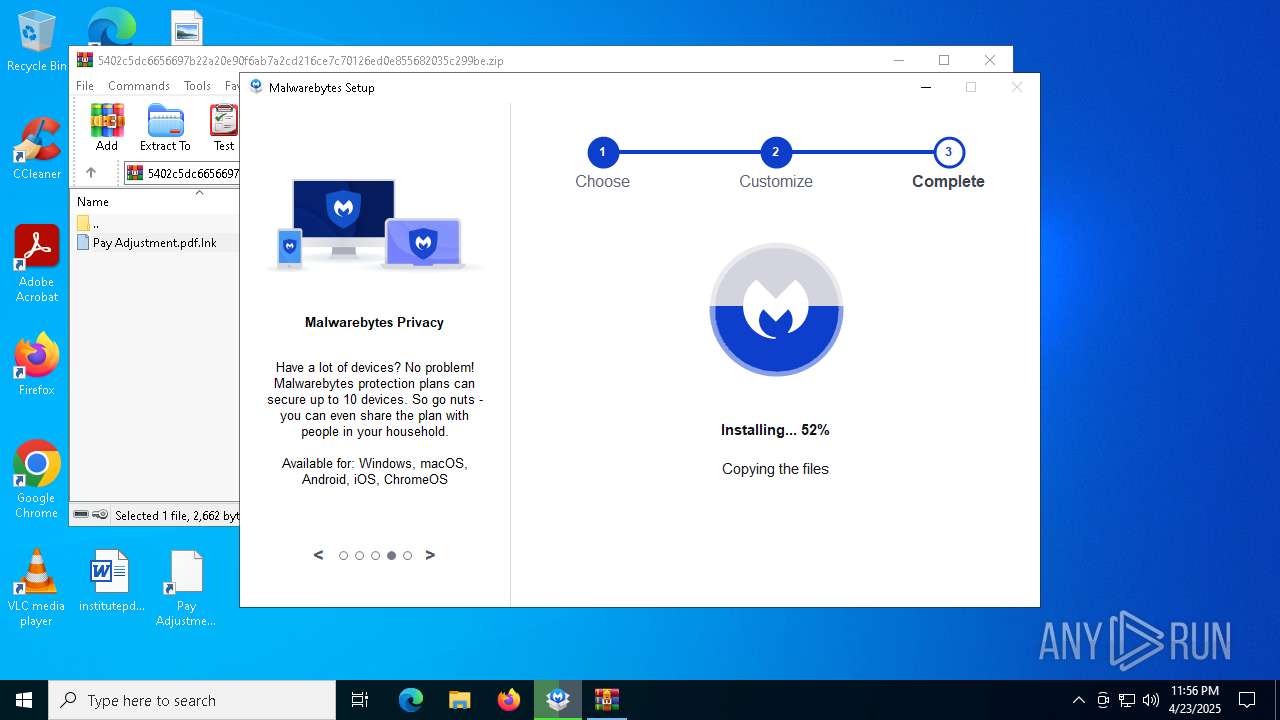Open File Explorer from taskbar
1280x720 pixels.
tap(459, 700)
